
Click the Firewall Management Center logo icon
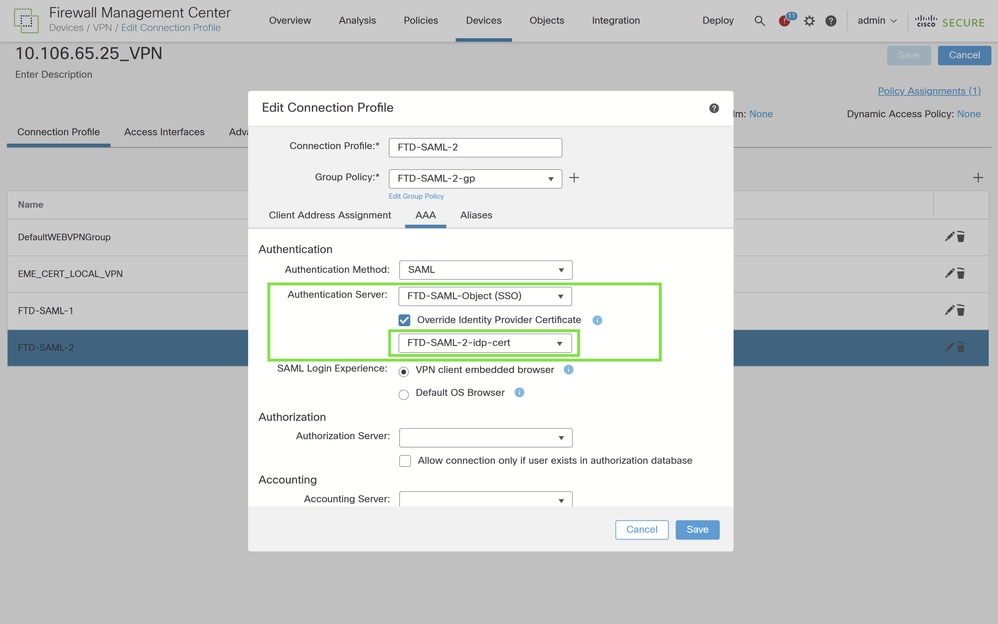[26, 20]
